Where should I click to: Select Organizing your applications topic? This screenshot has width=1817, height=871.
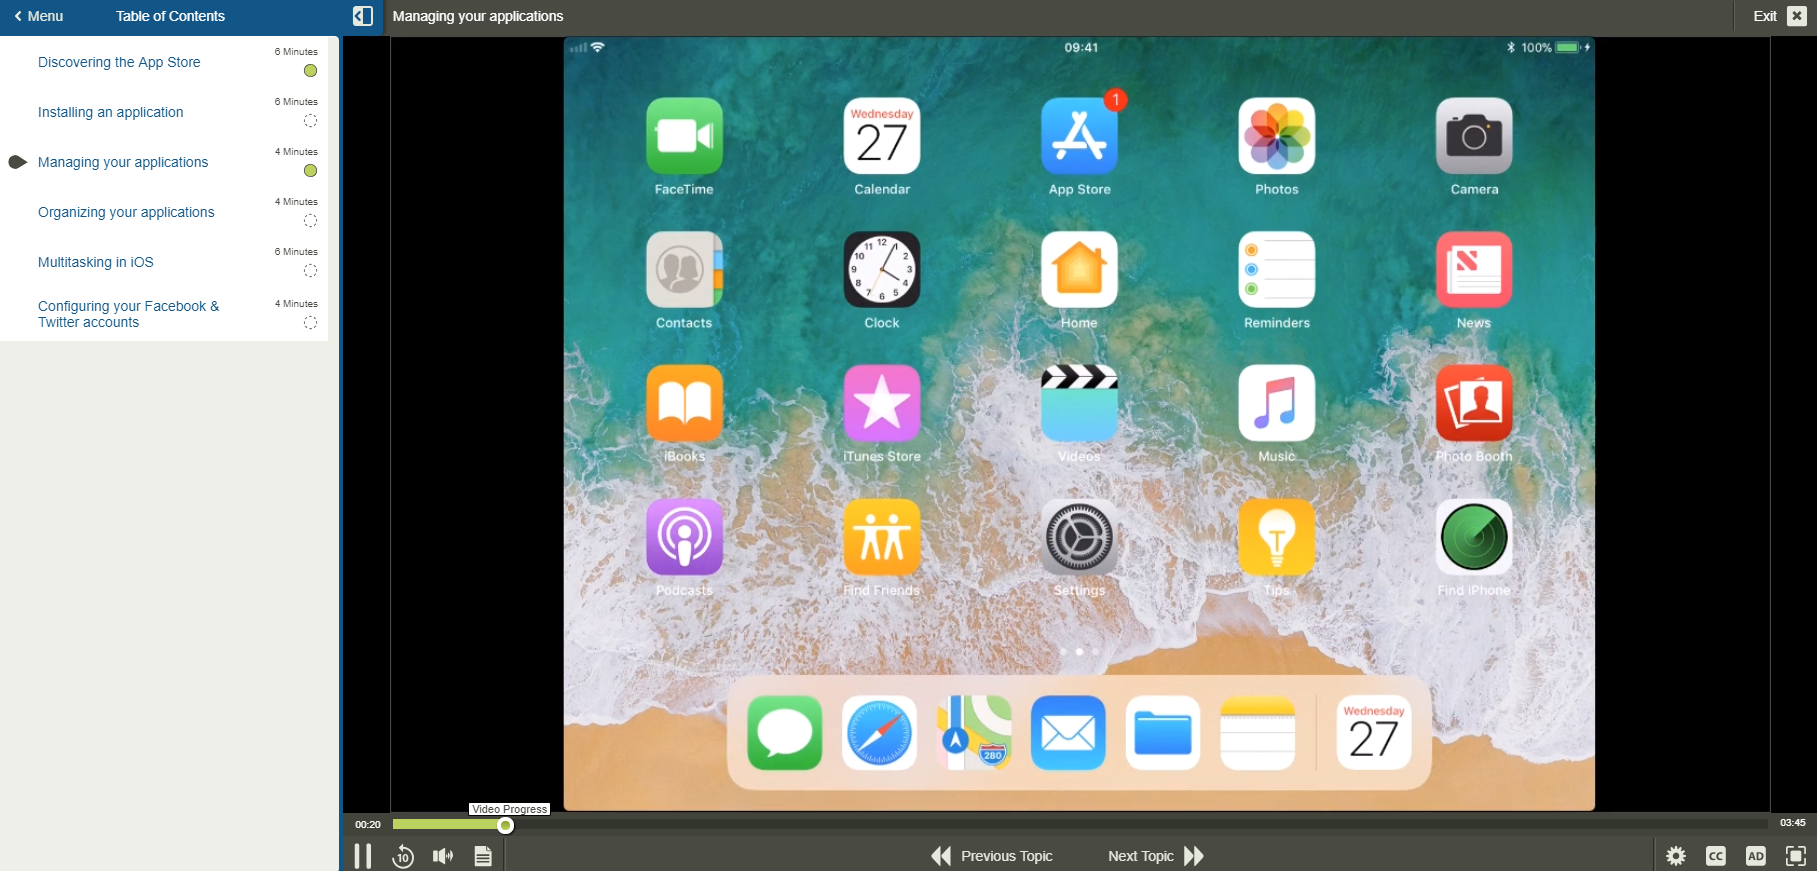(x=126, y=212)
